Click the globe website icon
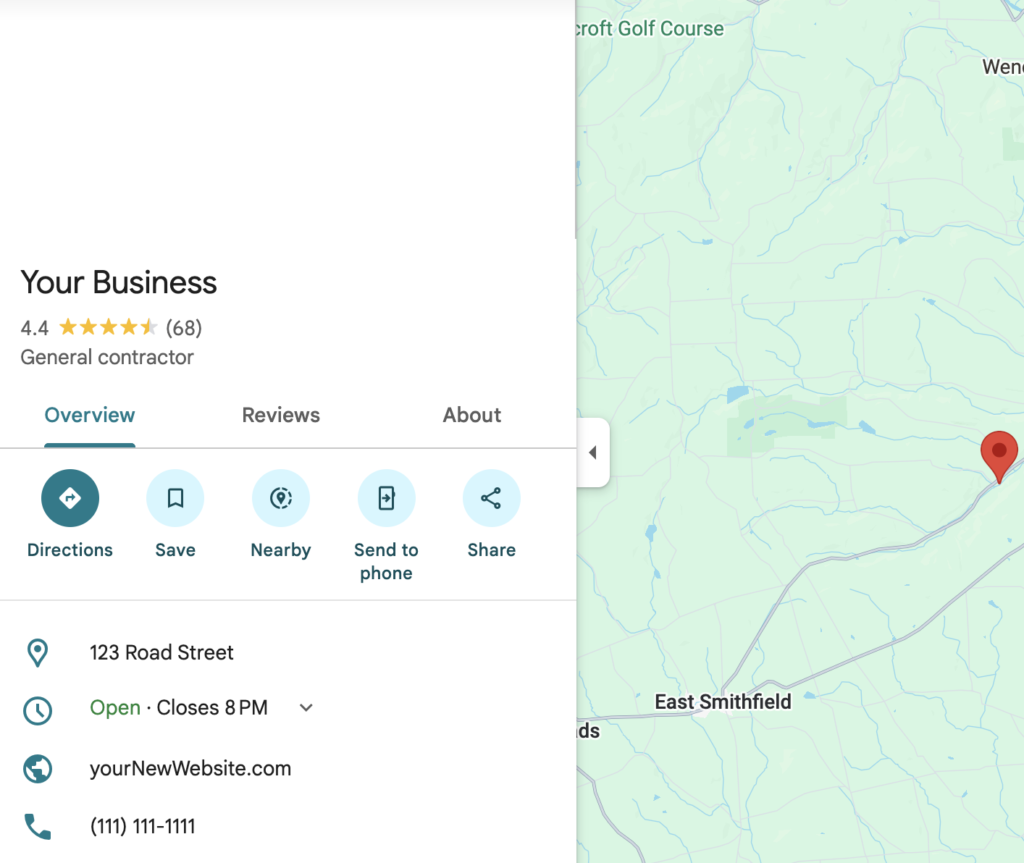The image size is (1024, 863). 37,769
